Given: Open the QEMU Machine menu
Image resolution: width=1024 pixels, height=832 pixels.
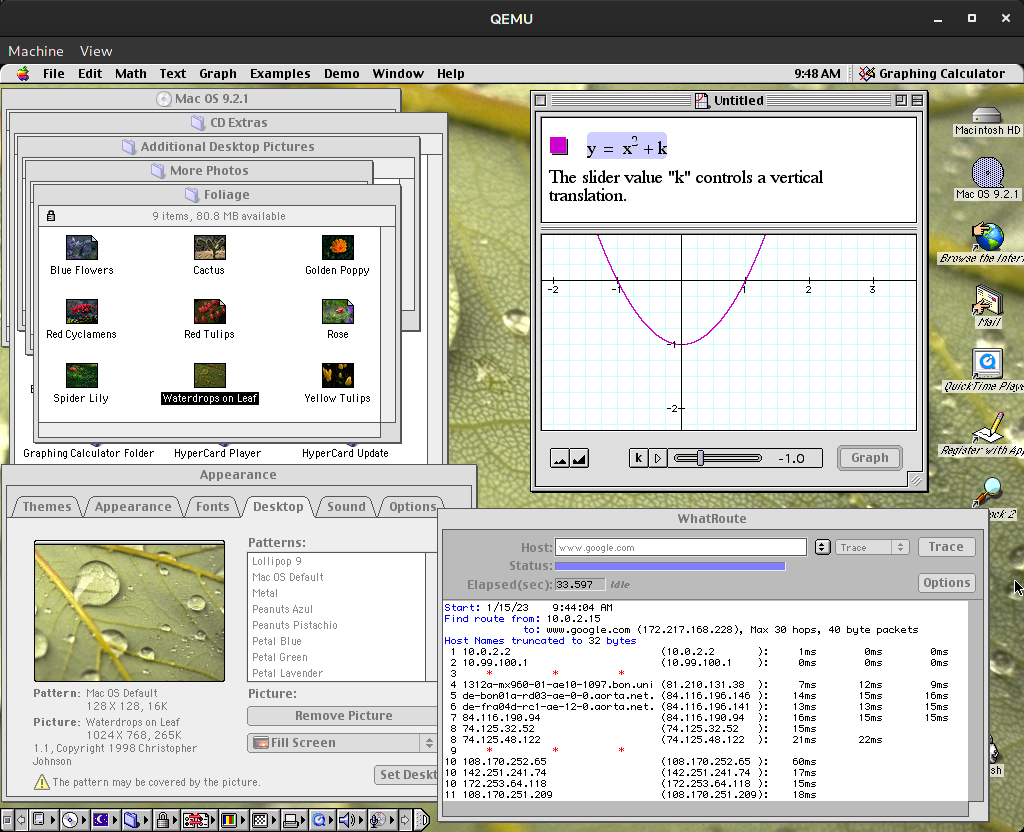Looking at the screenshot, I should tap(36, 51).
